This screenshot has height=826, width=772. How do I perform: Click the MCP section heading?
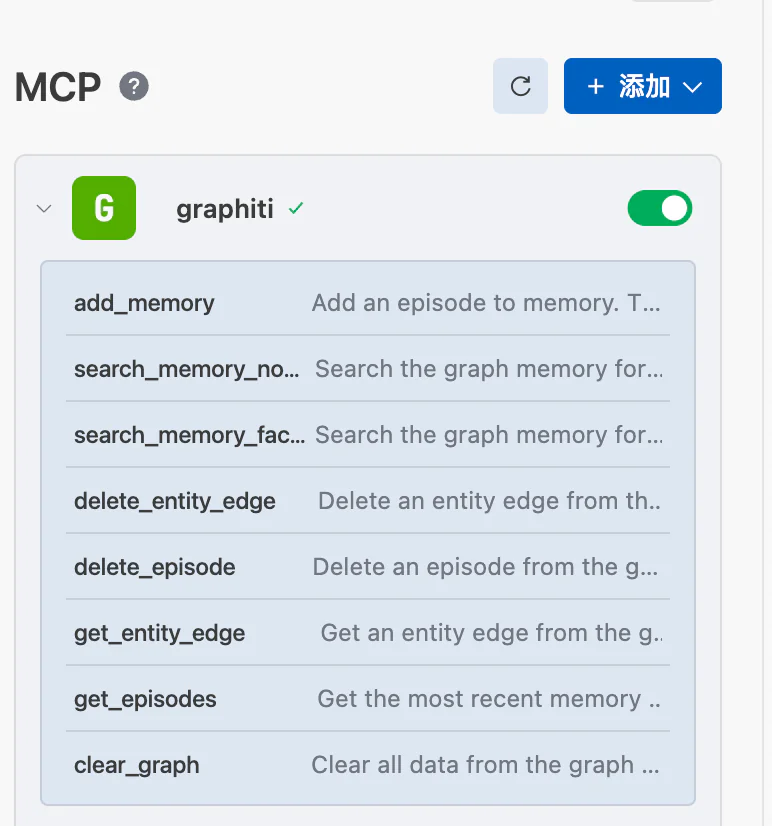pyautogui.click(x=58, y=87)
